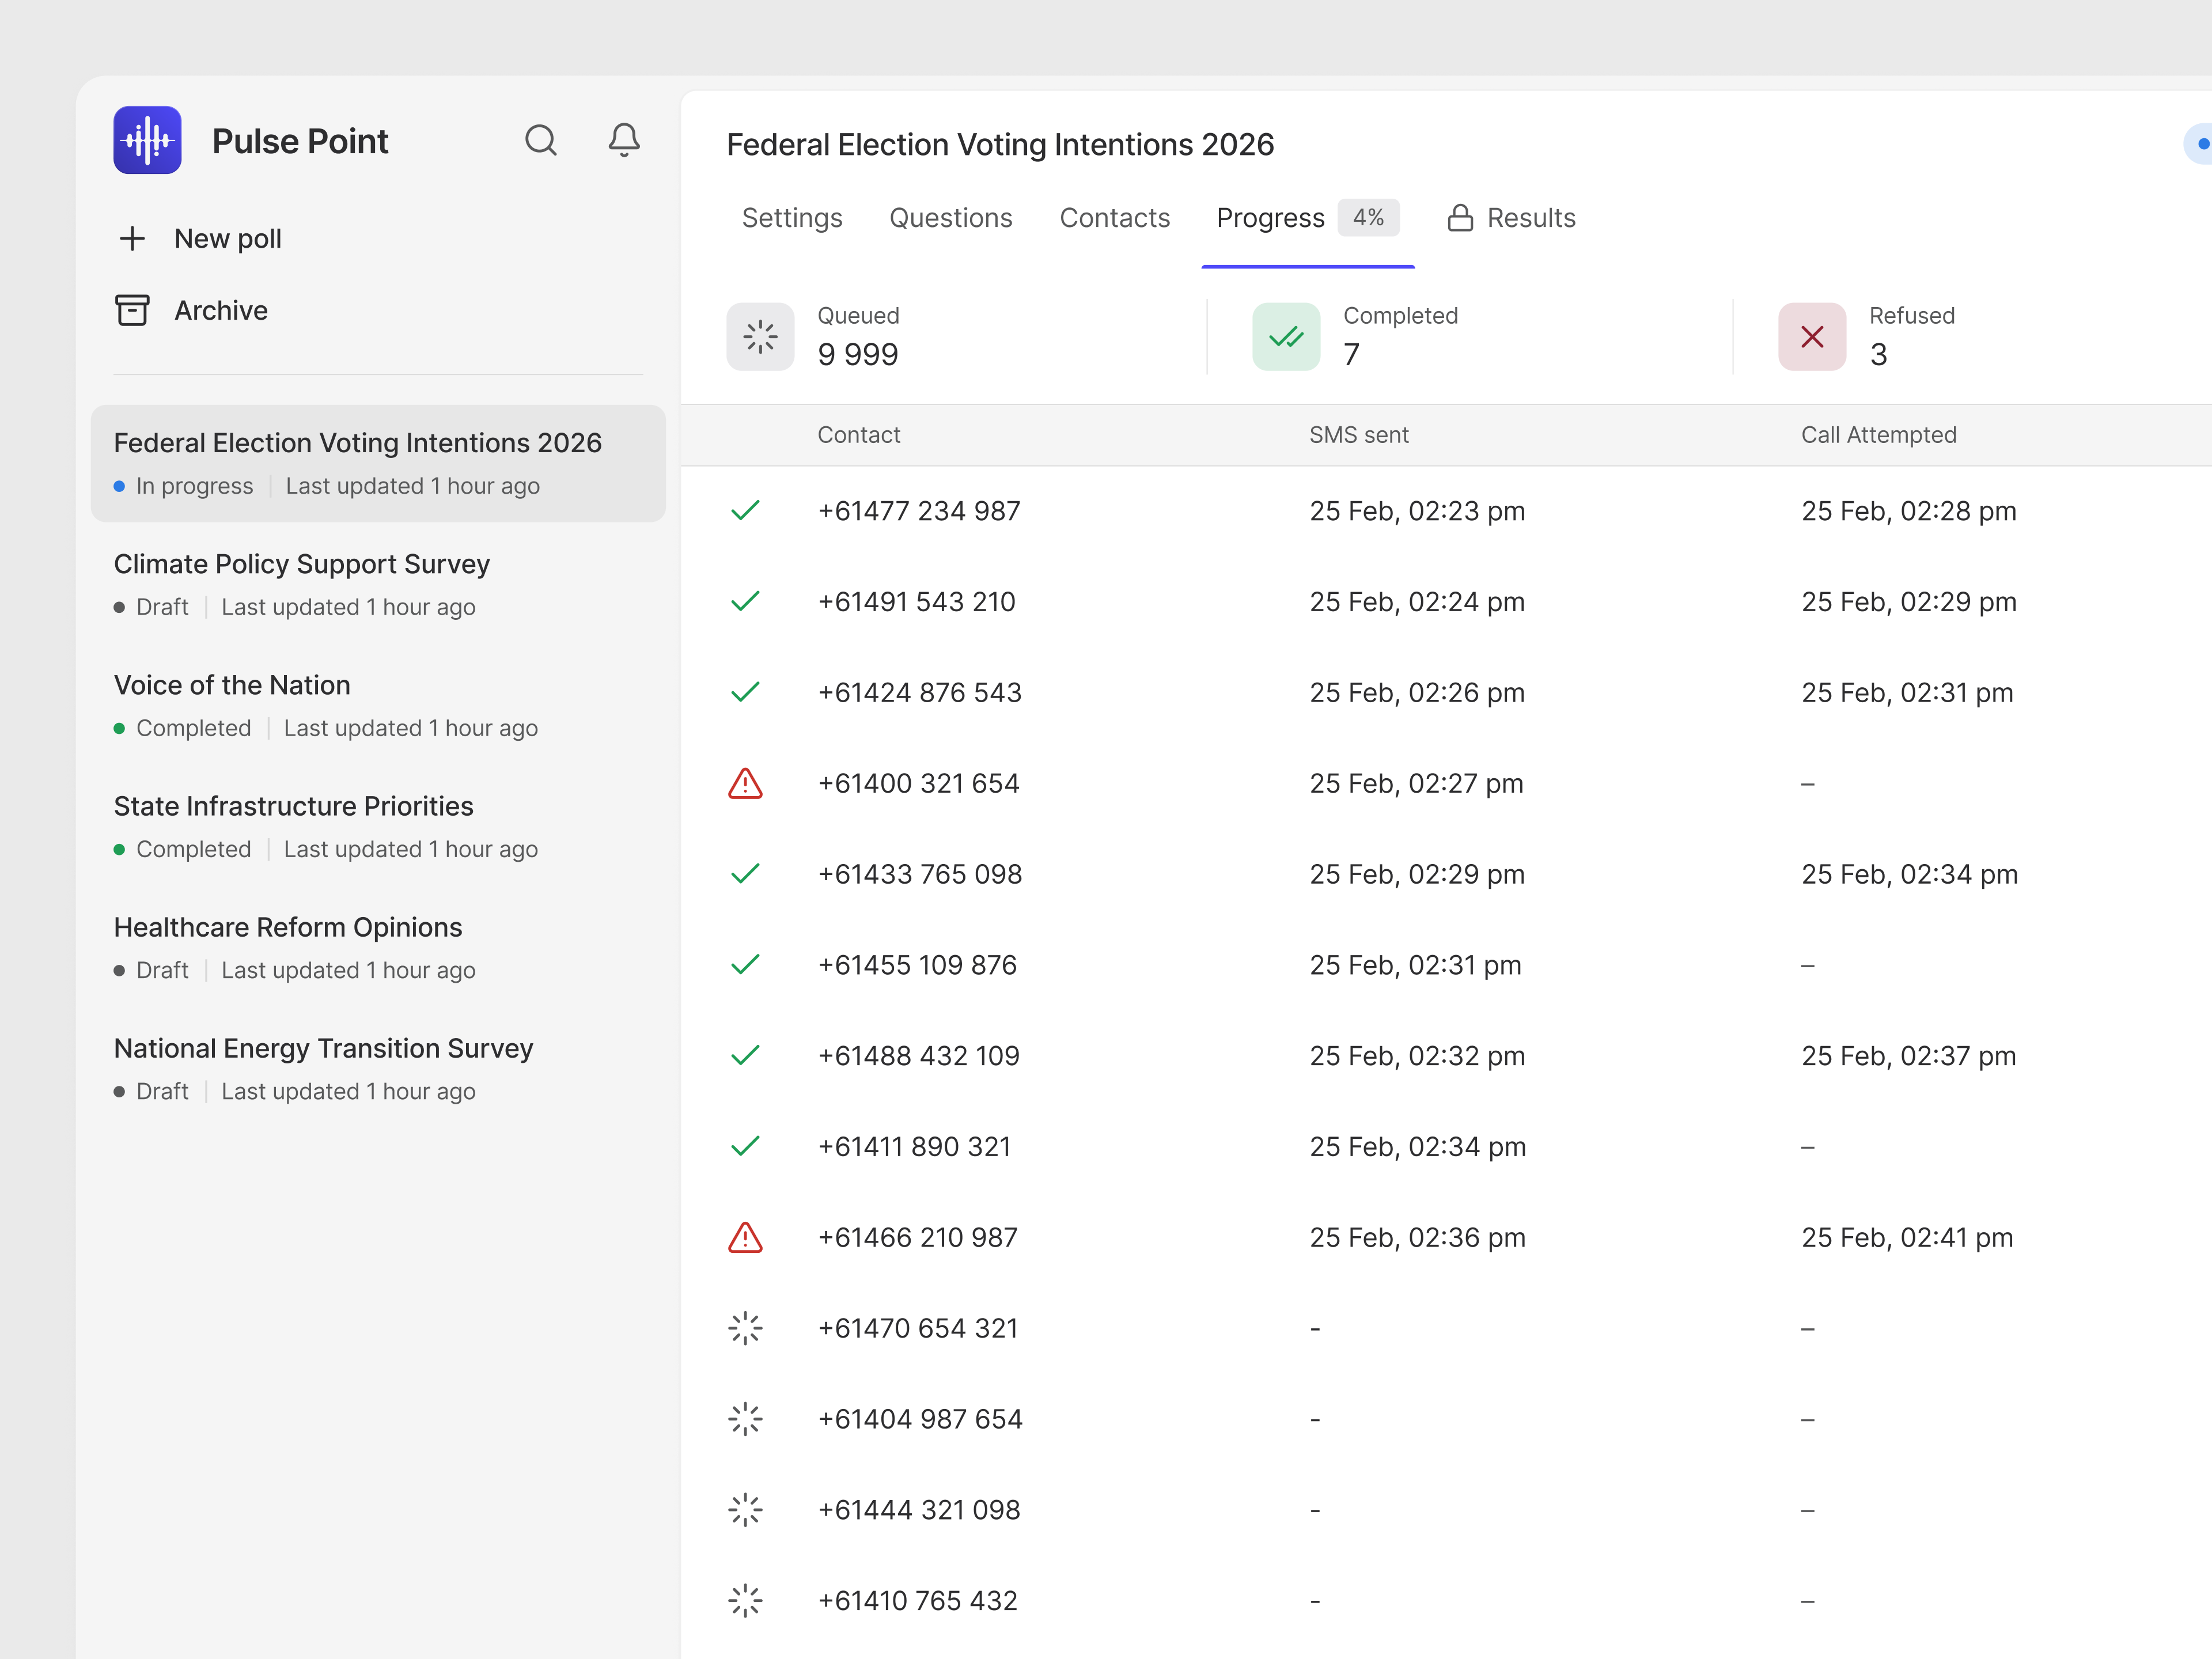This screenshot has width=2212, height=1659.
Task: Click the Refused count 3
Action: coord(1878,354)
